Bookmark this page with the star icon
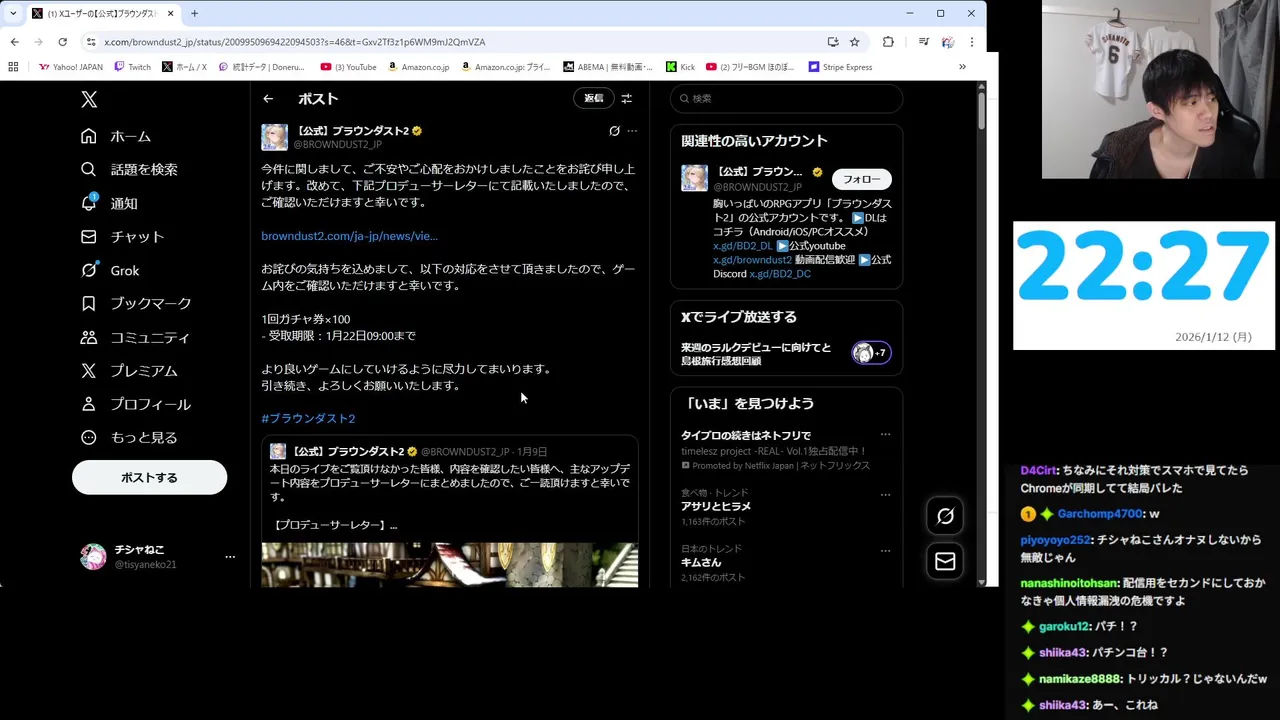Viewport: 1280px width, 720px height. point(855,42)
